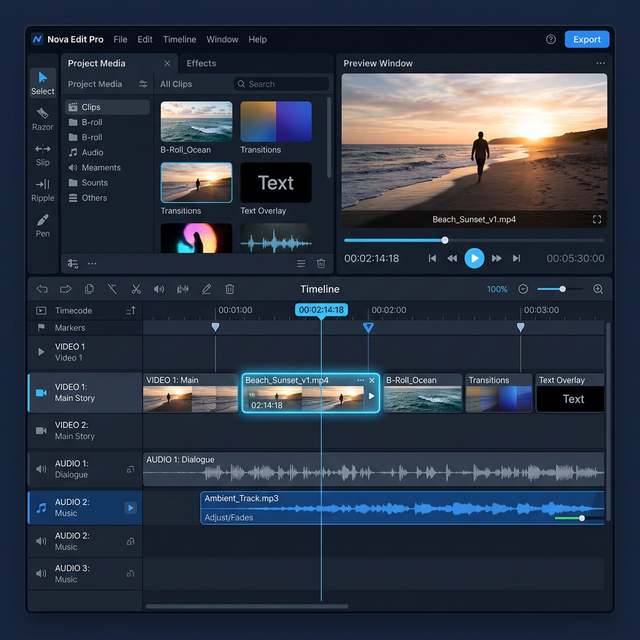Click the scissors cut icon in timeline toolbar
Image resolution: width=640 pixels, height=640 pixels.
pos(136,289)
